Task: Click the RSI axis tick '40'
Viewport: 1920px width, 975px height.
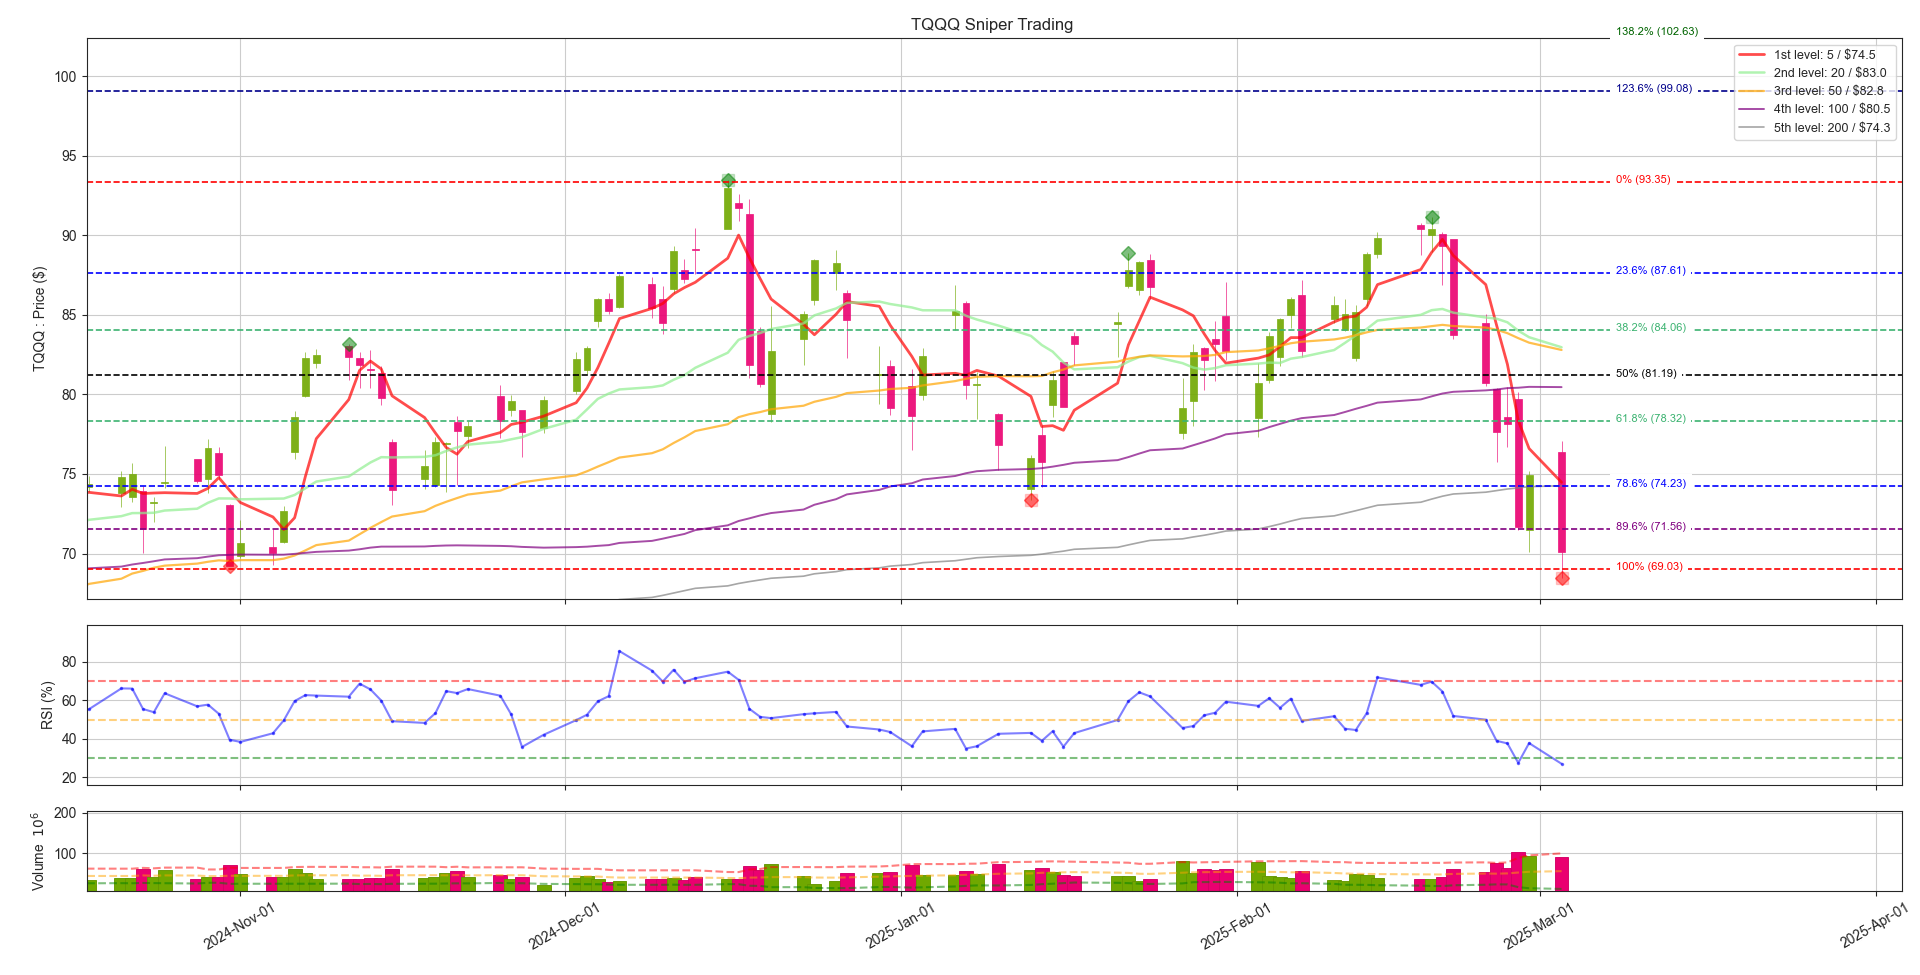Action: coord(70,740)
